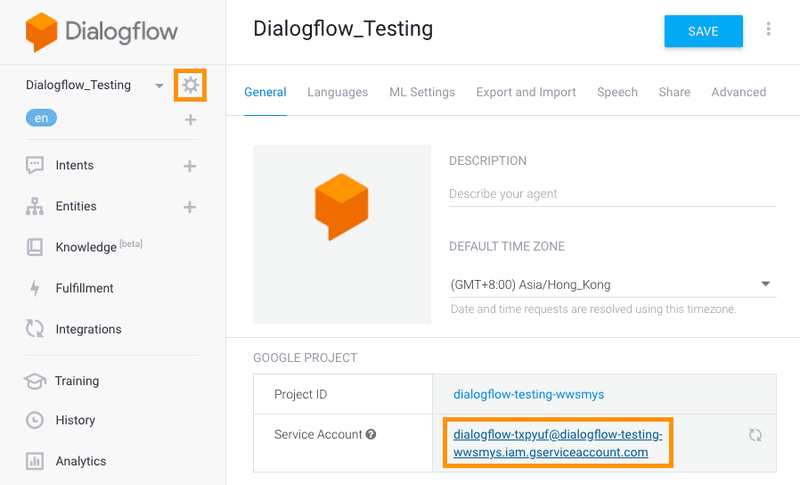The width and height of the screenshot is (800, 485).
Task: Create a new intent with plus icon
Action: (190, 166)
